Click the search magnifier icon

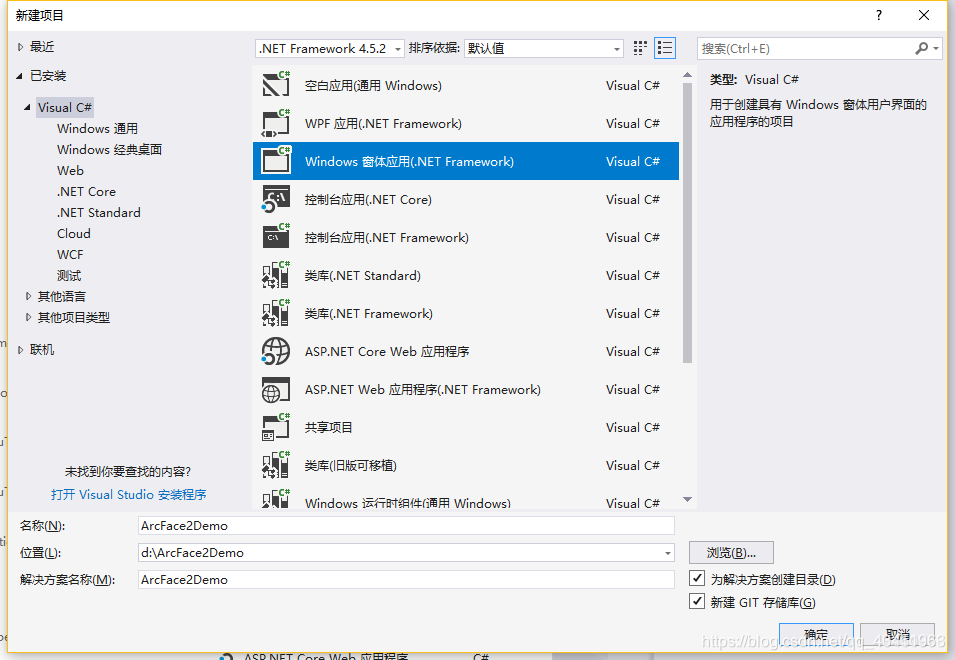922,48
